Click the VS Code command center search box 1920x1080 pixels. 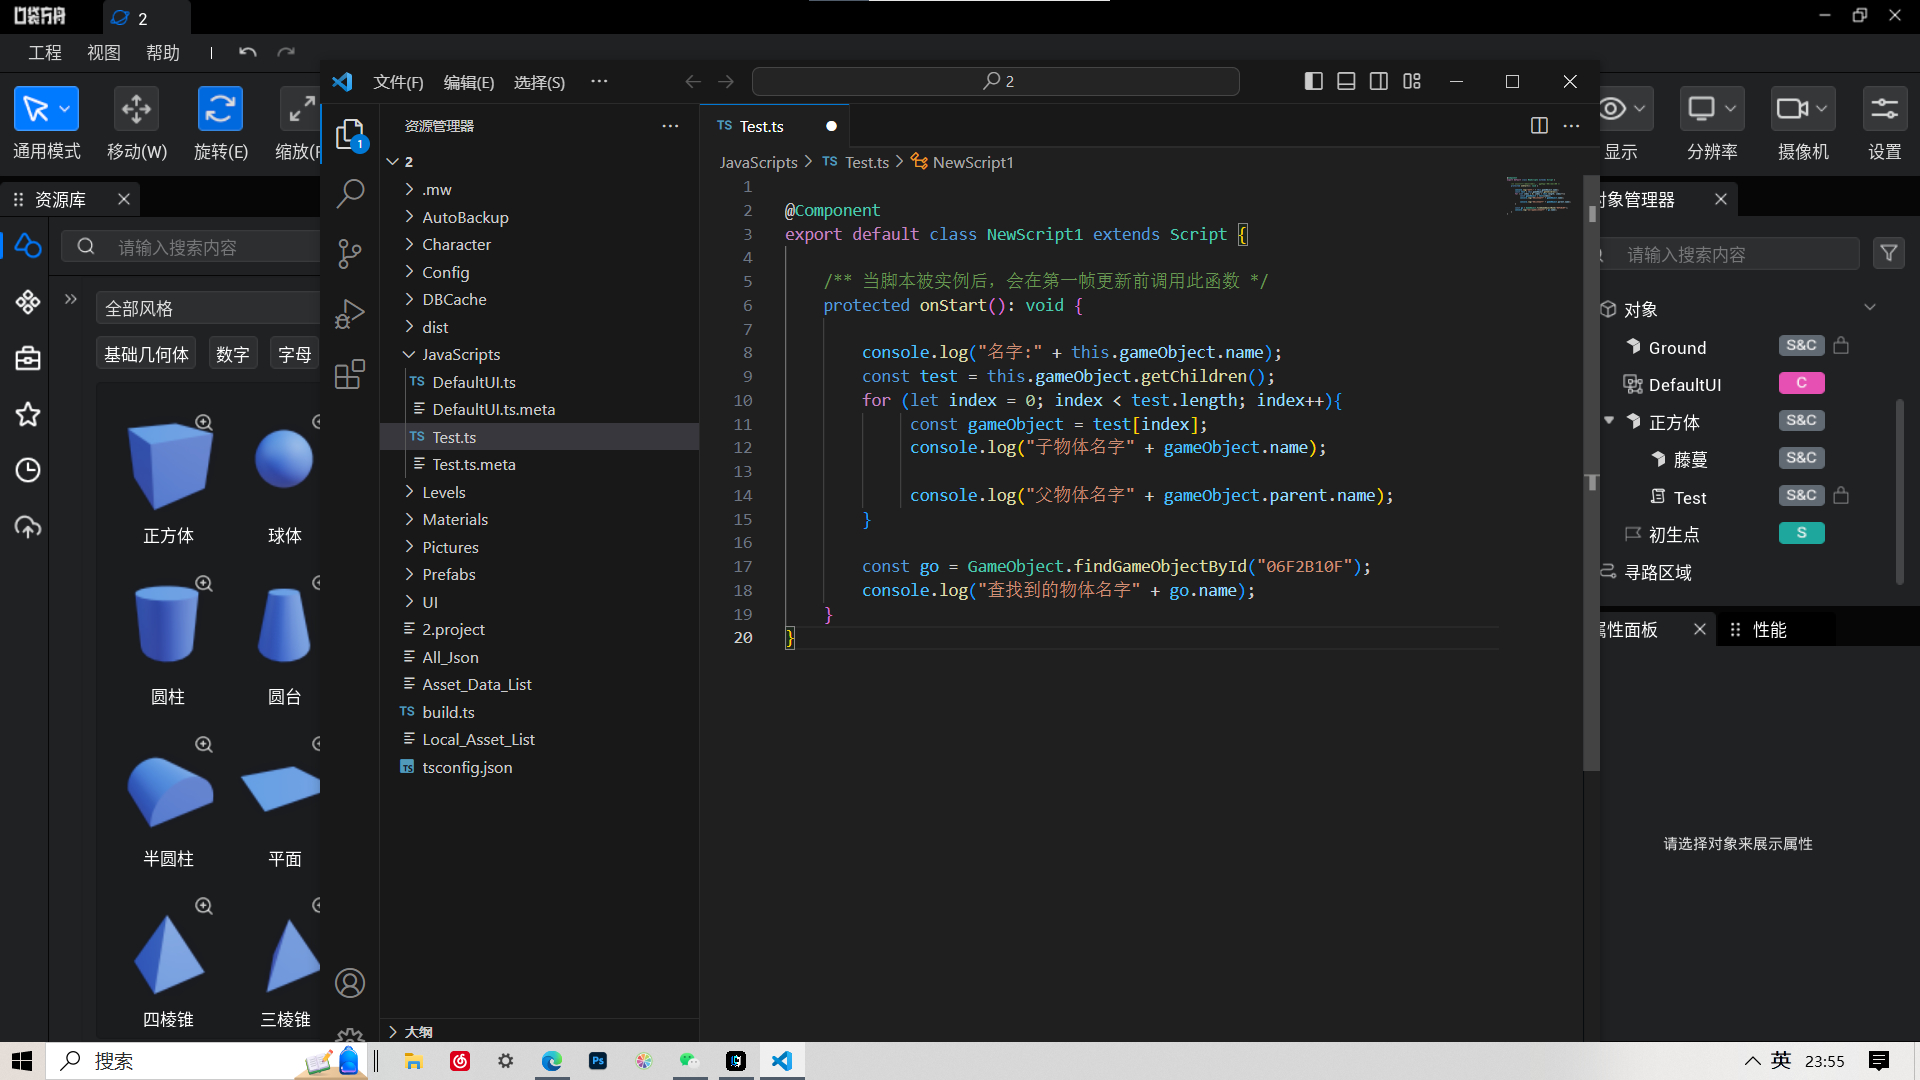pos(996,81)
